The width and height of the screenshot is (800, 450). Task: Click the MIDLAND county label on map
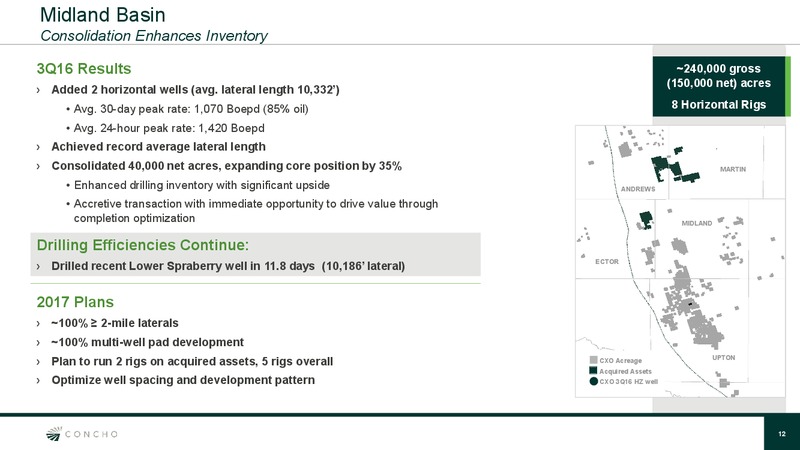(x=696, y=223)
